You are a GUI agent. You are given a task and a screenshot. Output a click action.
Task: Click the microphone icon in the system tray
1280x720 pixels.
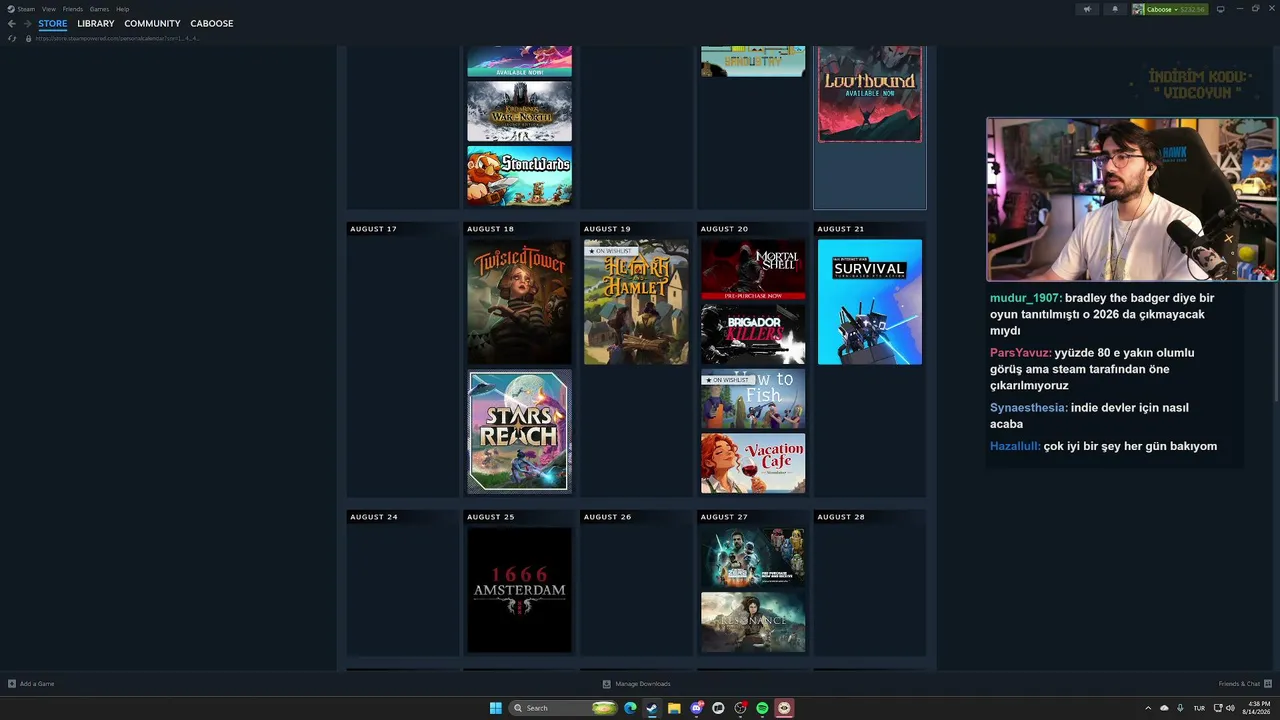click(1180, 708)
